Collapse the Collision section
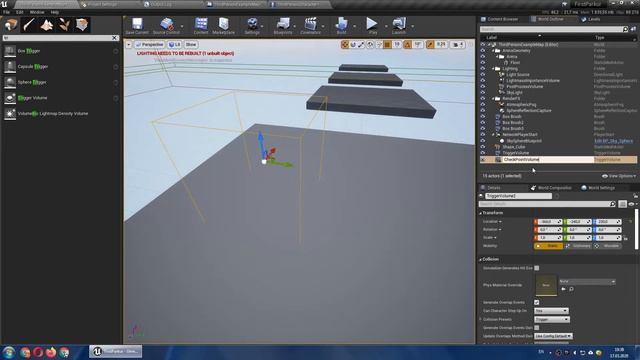 [x=480, y=259]
